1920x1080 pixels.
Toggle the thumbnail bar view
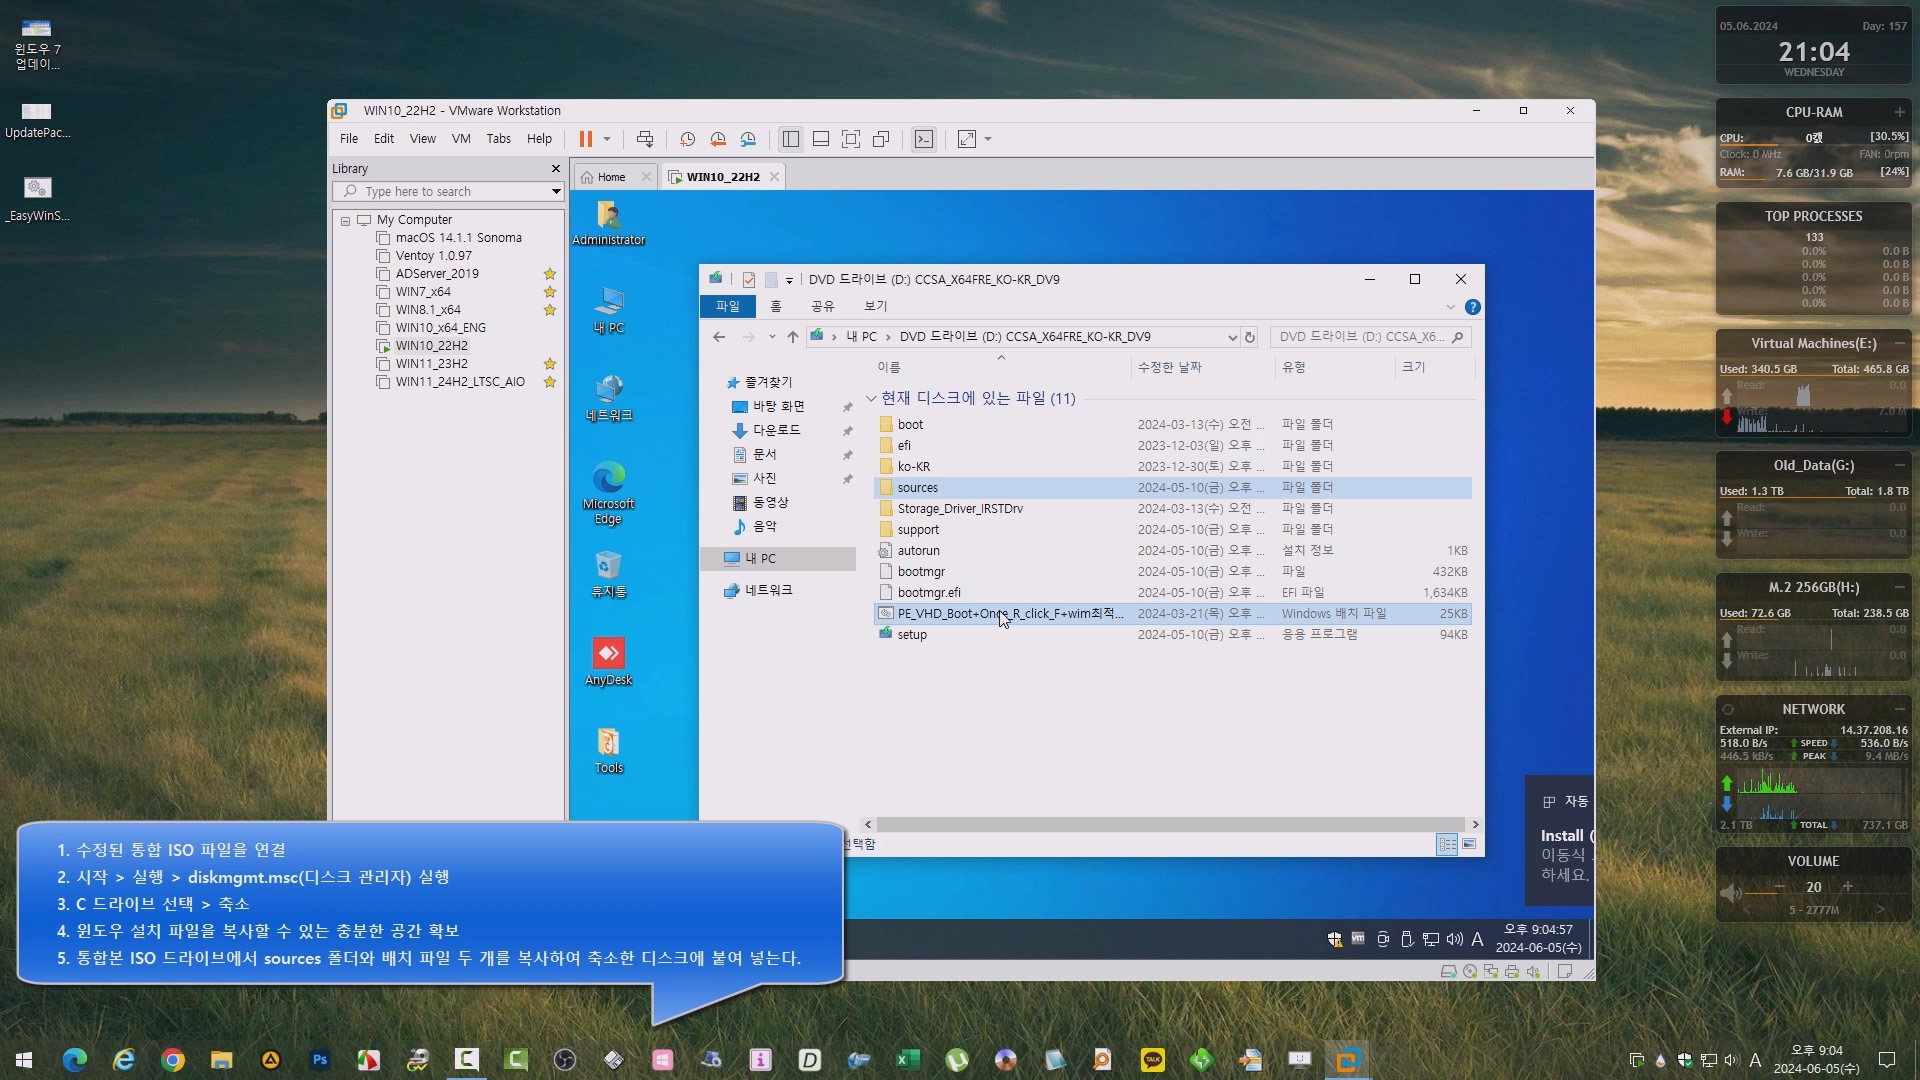click(x=821, y=139)
